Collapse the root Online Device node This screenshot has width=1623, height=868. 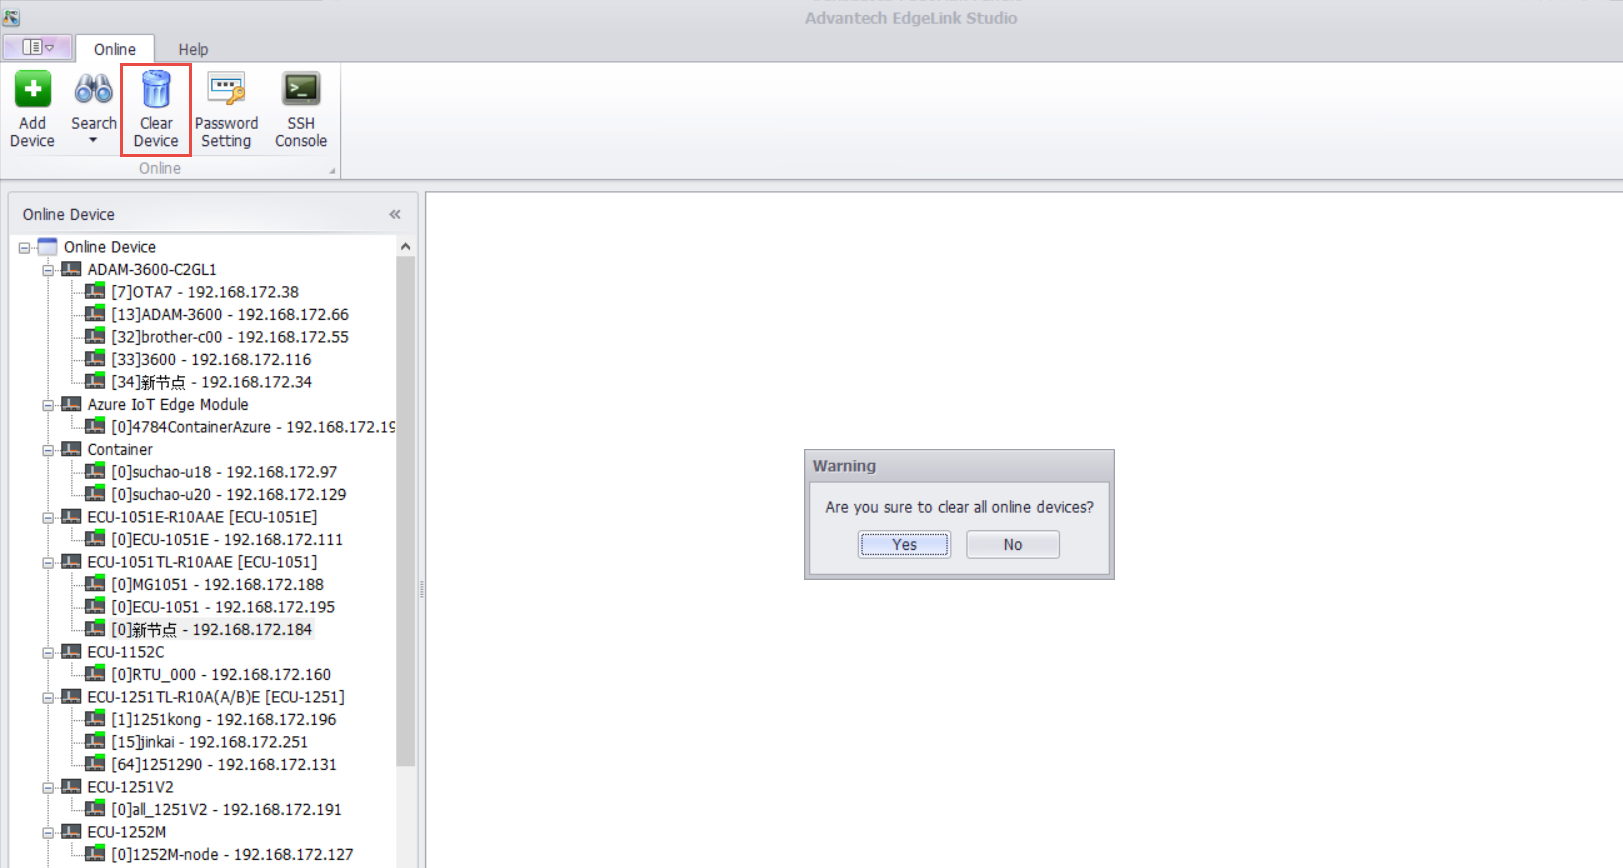(24, 247)
